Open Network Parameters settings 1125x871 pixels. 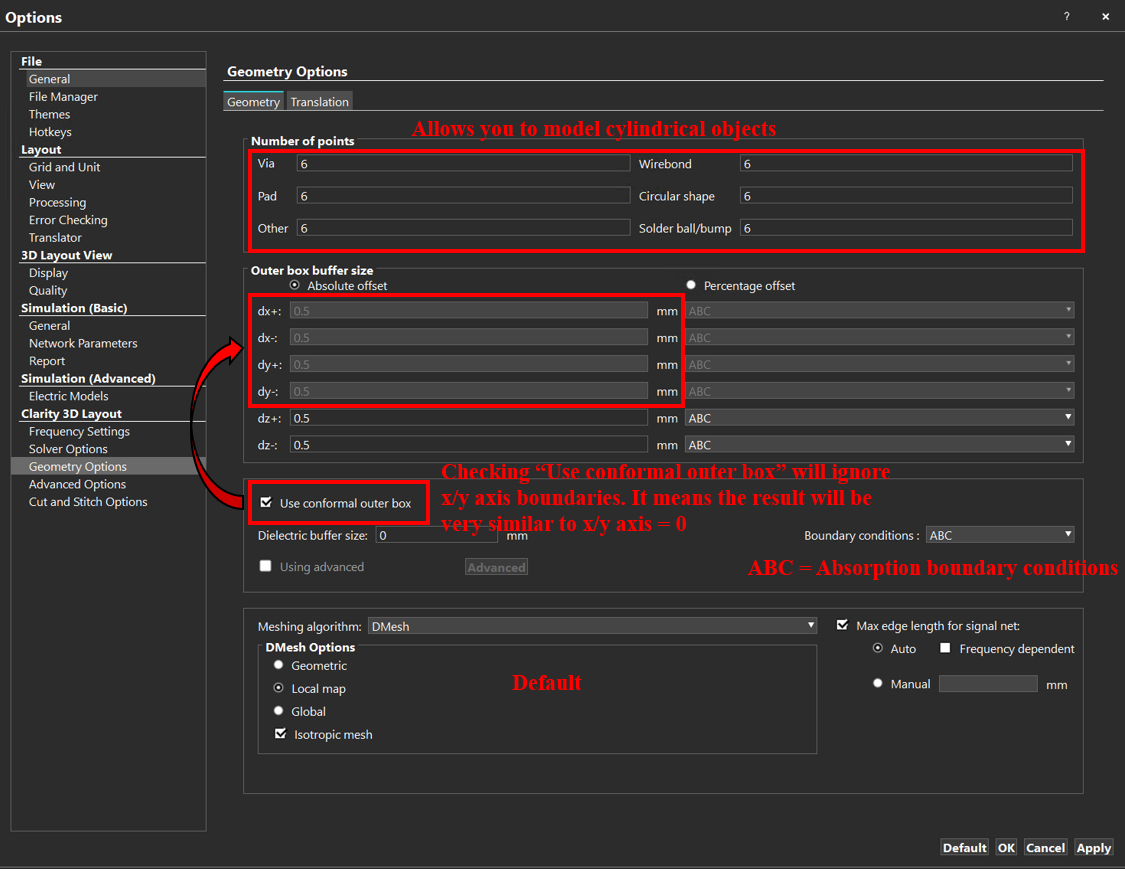(83, 343)
